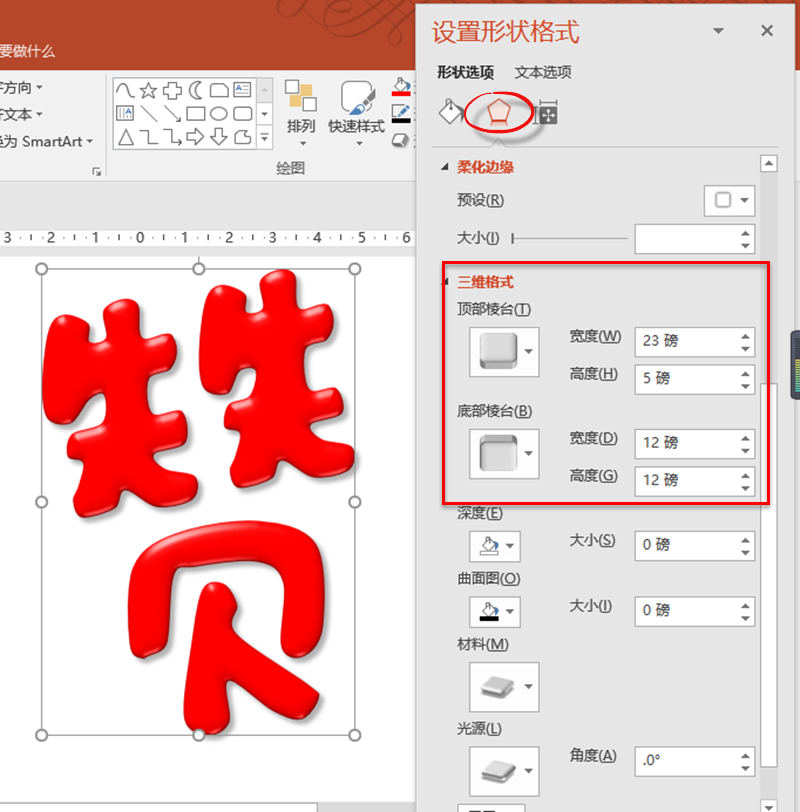800x812 pixels.
Task: Select the freeform shape in gallery
Action: point(242,137)
